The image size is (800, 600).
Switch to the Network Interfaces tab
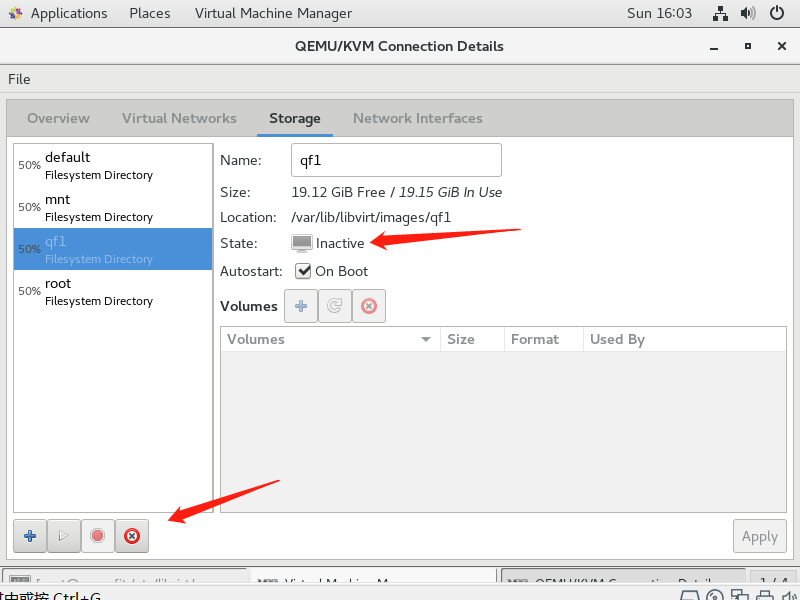click(418, 118)
